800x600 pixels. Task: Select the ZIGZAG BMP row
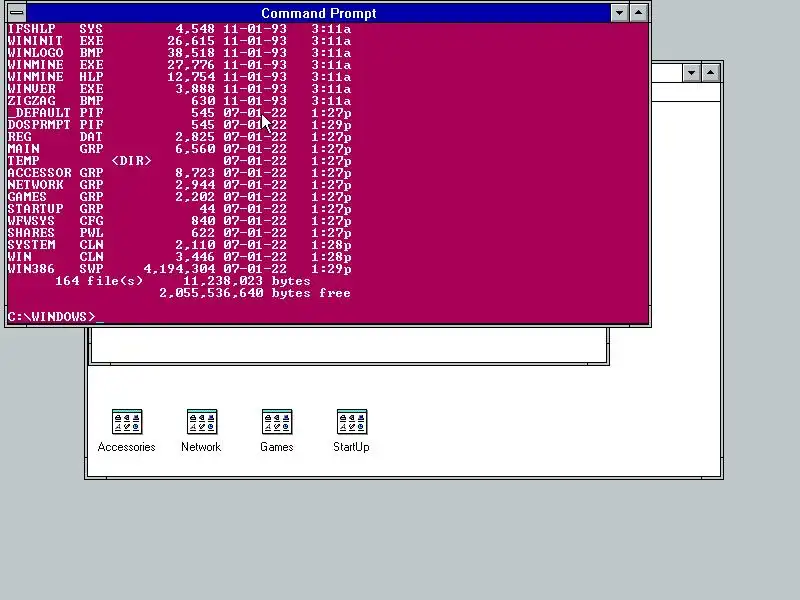(x=179, y=101)
